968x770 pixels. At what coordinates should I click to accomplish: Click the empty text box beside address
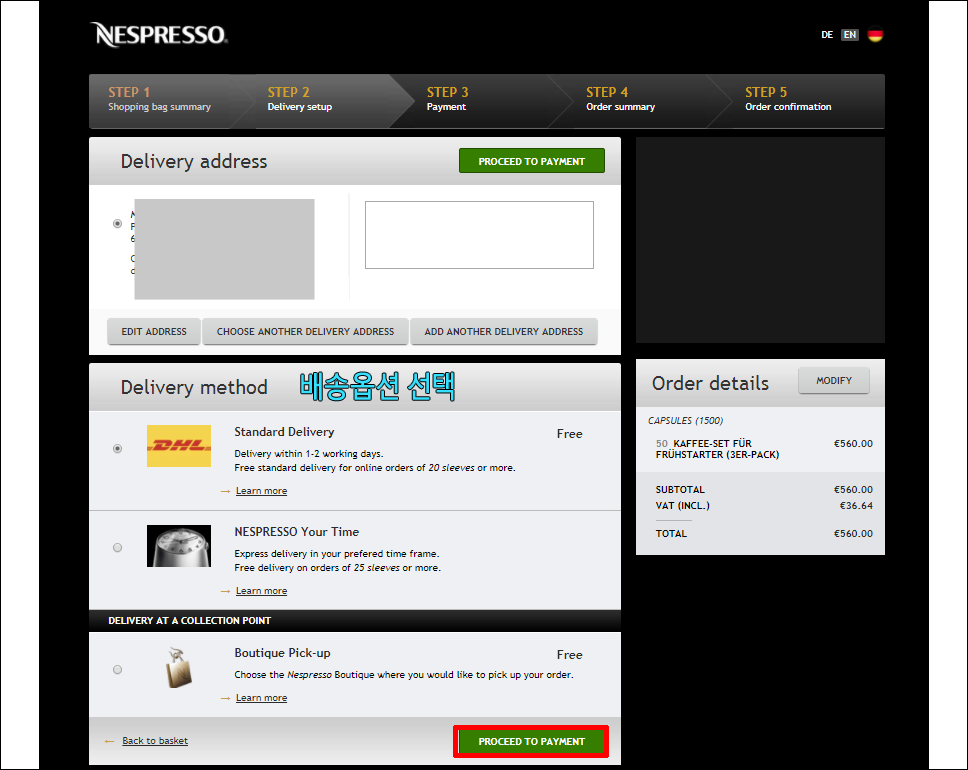pyautogui.click(x=479, y=235)
